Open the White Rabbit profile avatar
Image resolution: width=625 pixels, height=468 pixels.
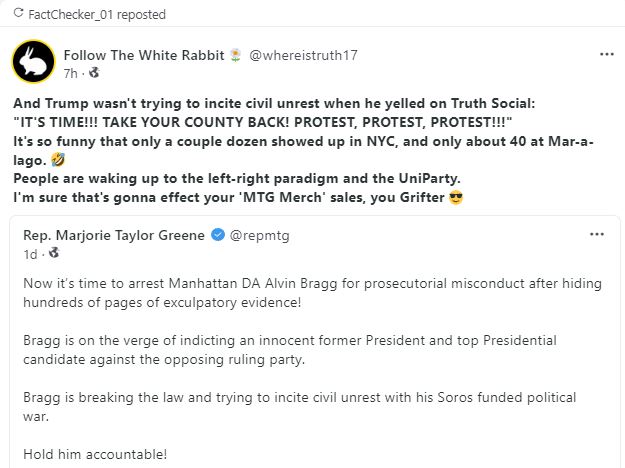pyautogui.click(x=33, y=61)
